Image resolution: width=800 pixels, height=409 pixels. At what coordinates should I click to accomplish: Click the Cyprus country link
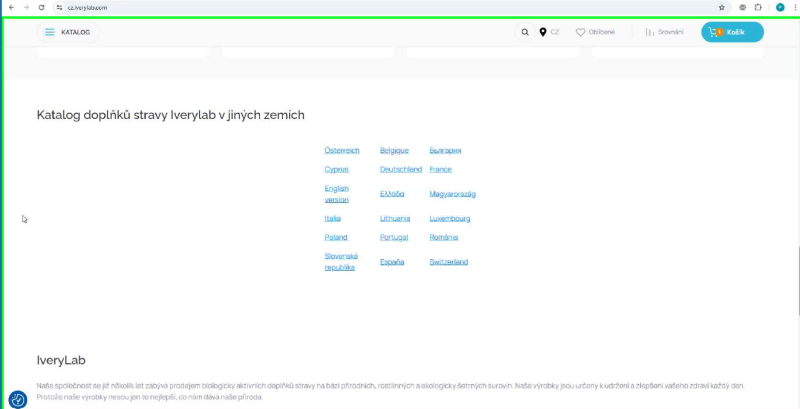(x=336, y=169)
